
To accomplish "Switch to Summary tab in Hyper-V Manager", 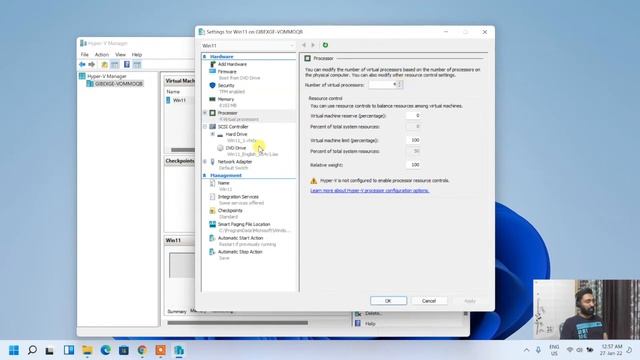I will point(177,311).
